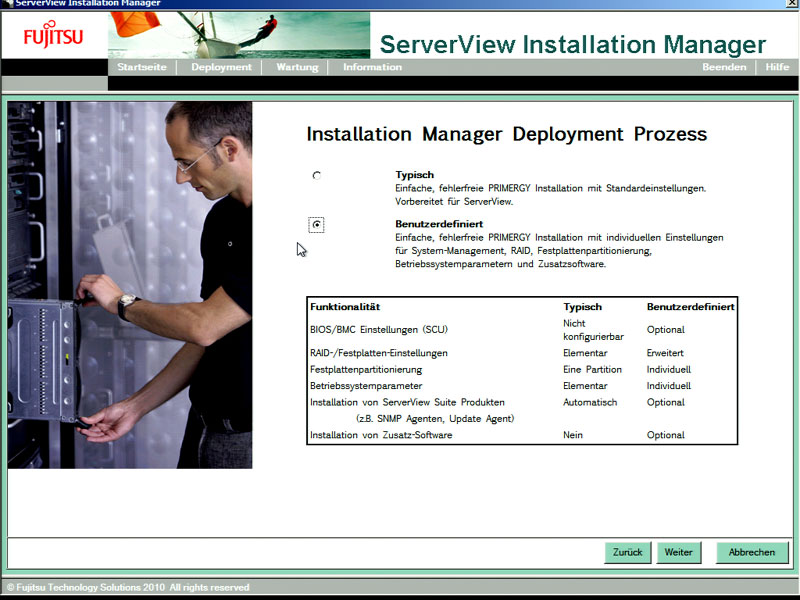Click the ServerView Installation Manager banner title
This screenshot has height=600, width=800.
click(x=572, y=44)
